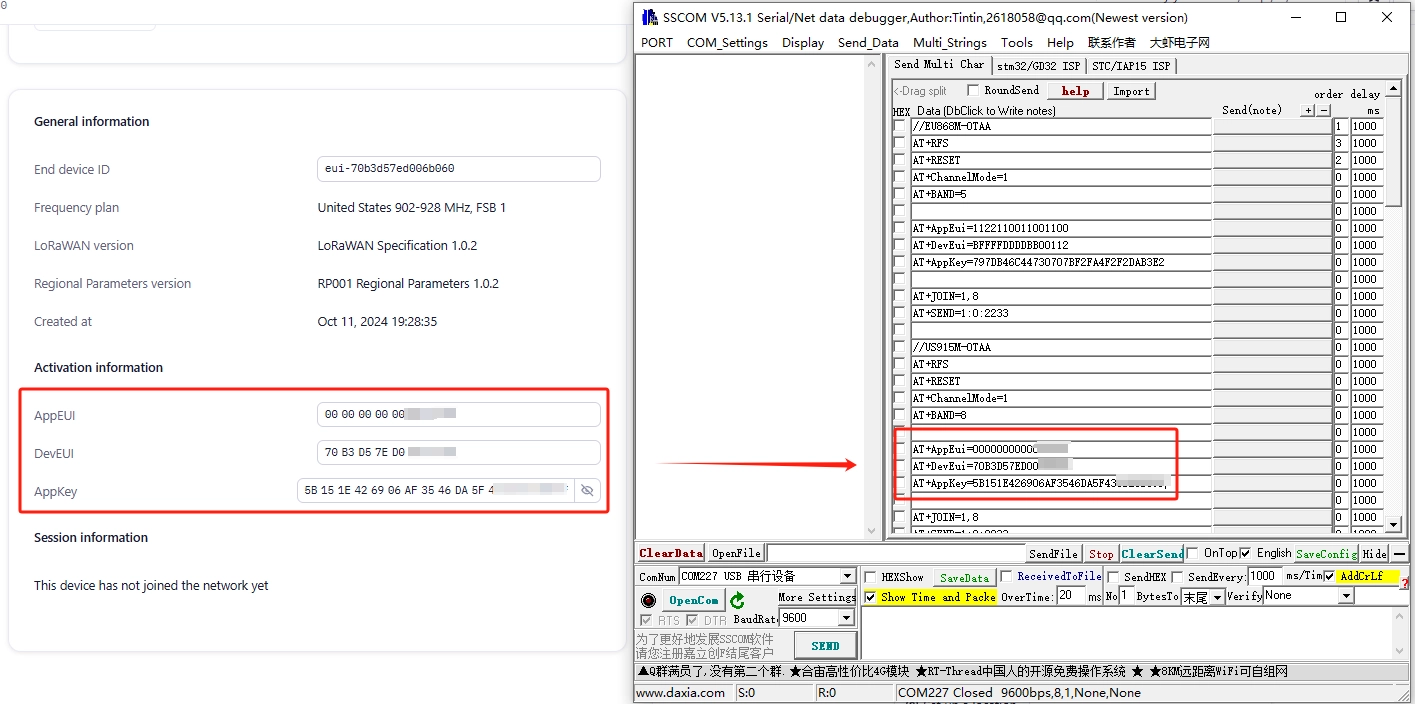Toggle AppKey visibility eye icon
This screenshot has width=1415, height=704.
point(587,491)
